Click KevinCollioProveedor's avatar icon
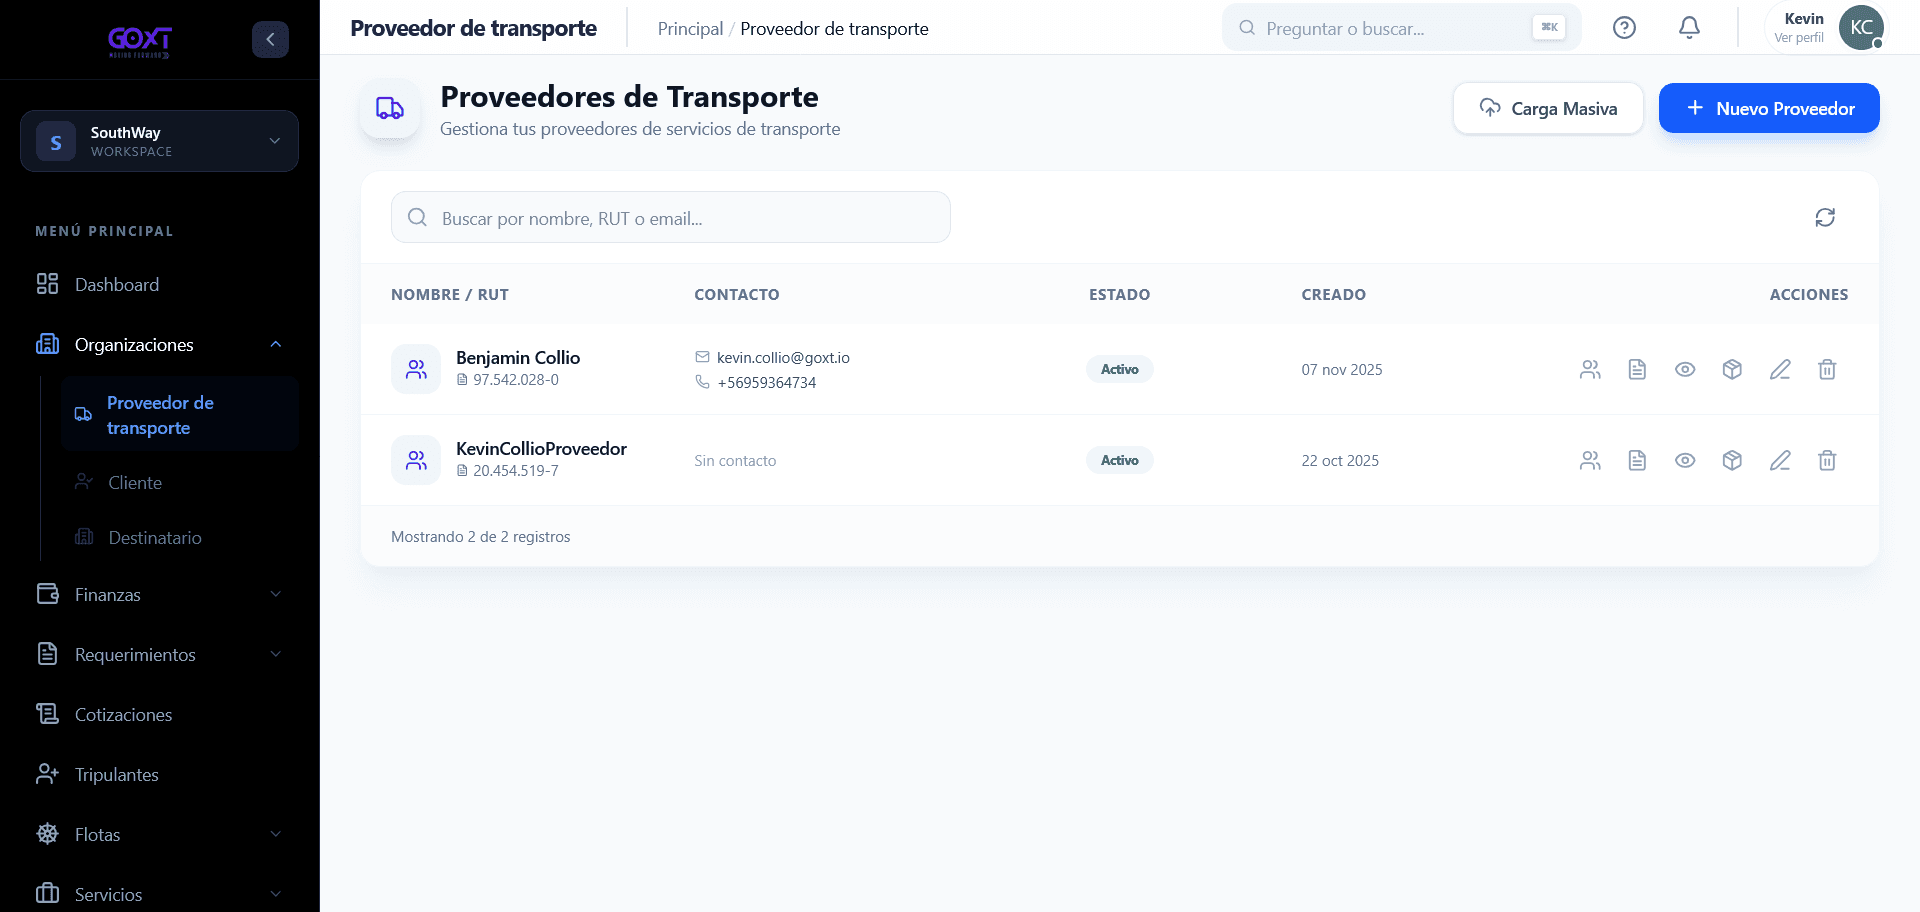Viewport: 1920px width, 912px height. [416, 460]
